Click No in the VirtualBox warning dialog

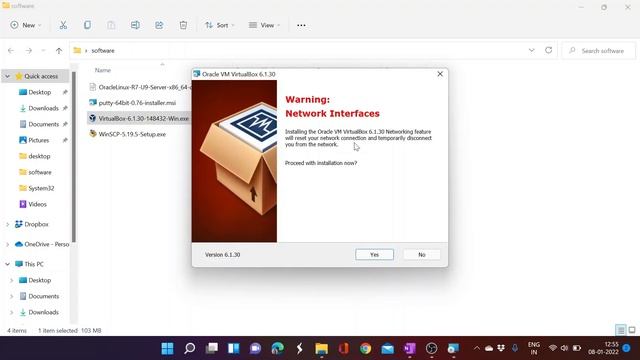click(422, 254)
